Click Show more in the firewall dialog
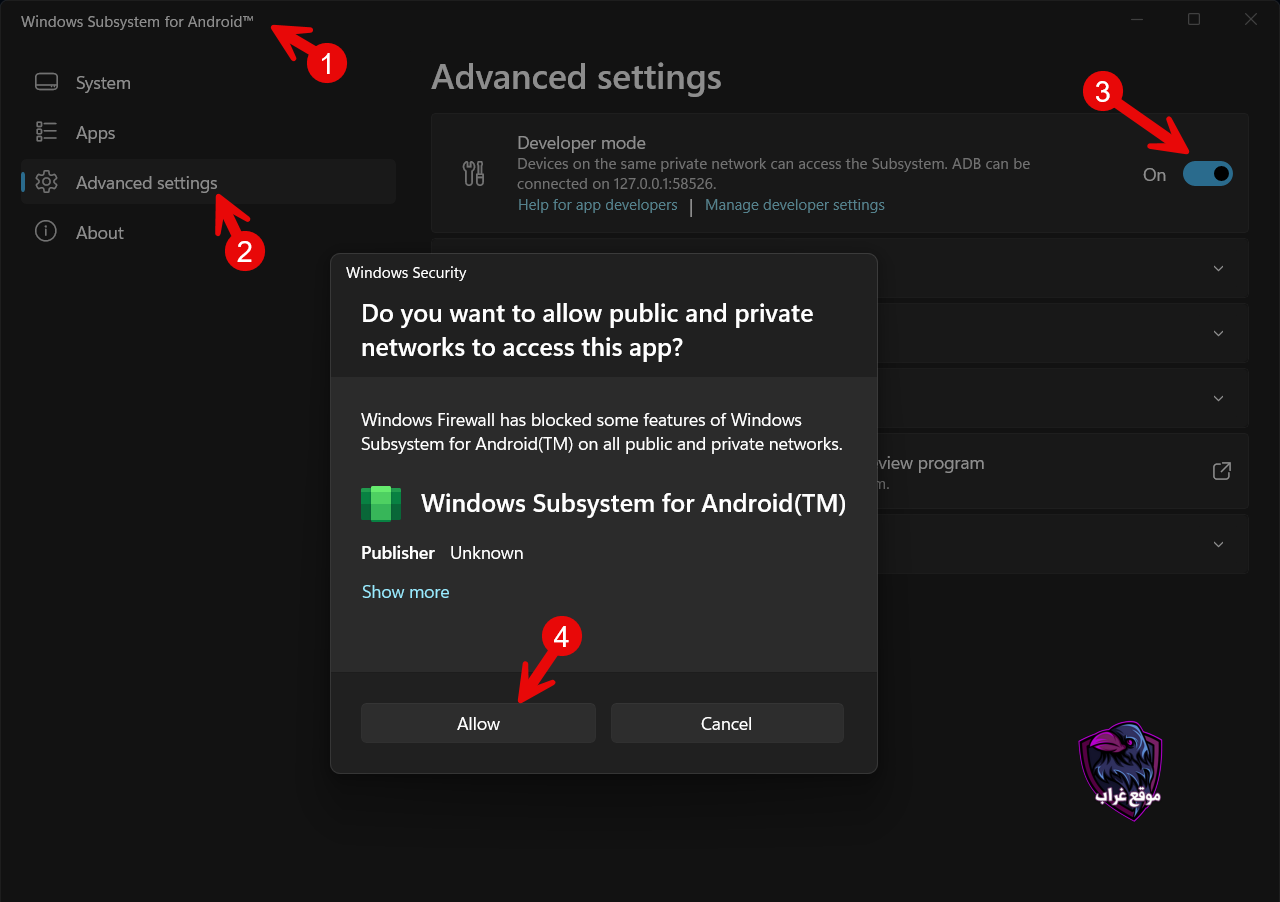The width and height of the screenshot is (1280, 902). coord(405,592)
